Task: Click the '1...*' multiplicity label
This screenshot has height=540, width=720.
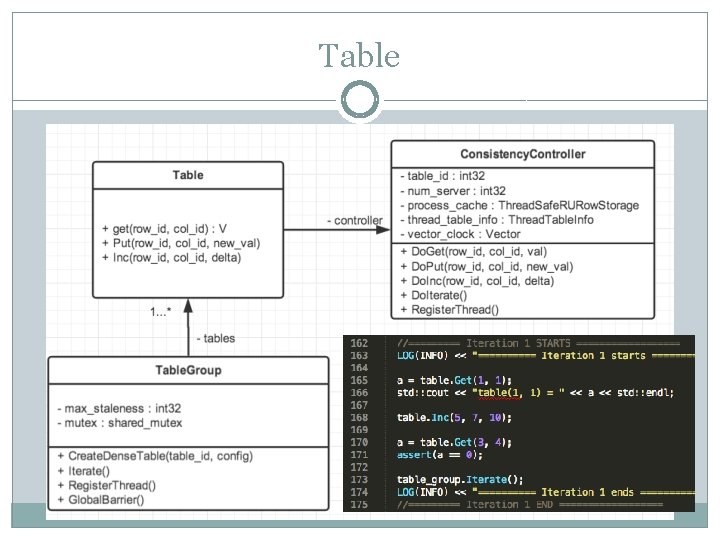Action: (160, 312)
